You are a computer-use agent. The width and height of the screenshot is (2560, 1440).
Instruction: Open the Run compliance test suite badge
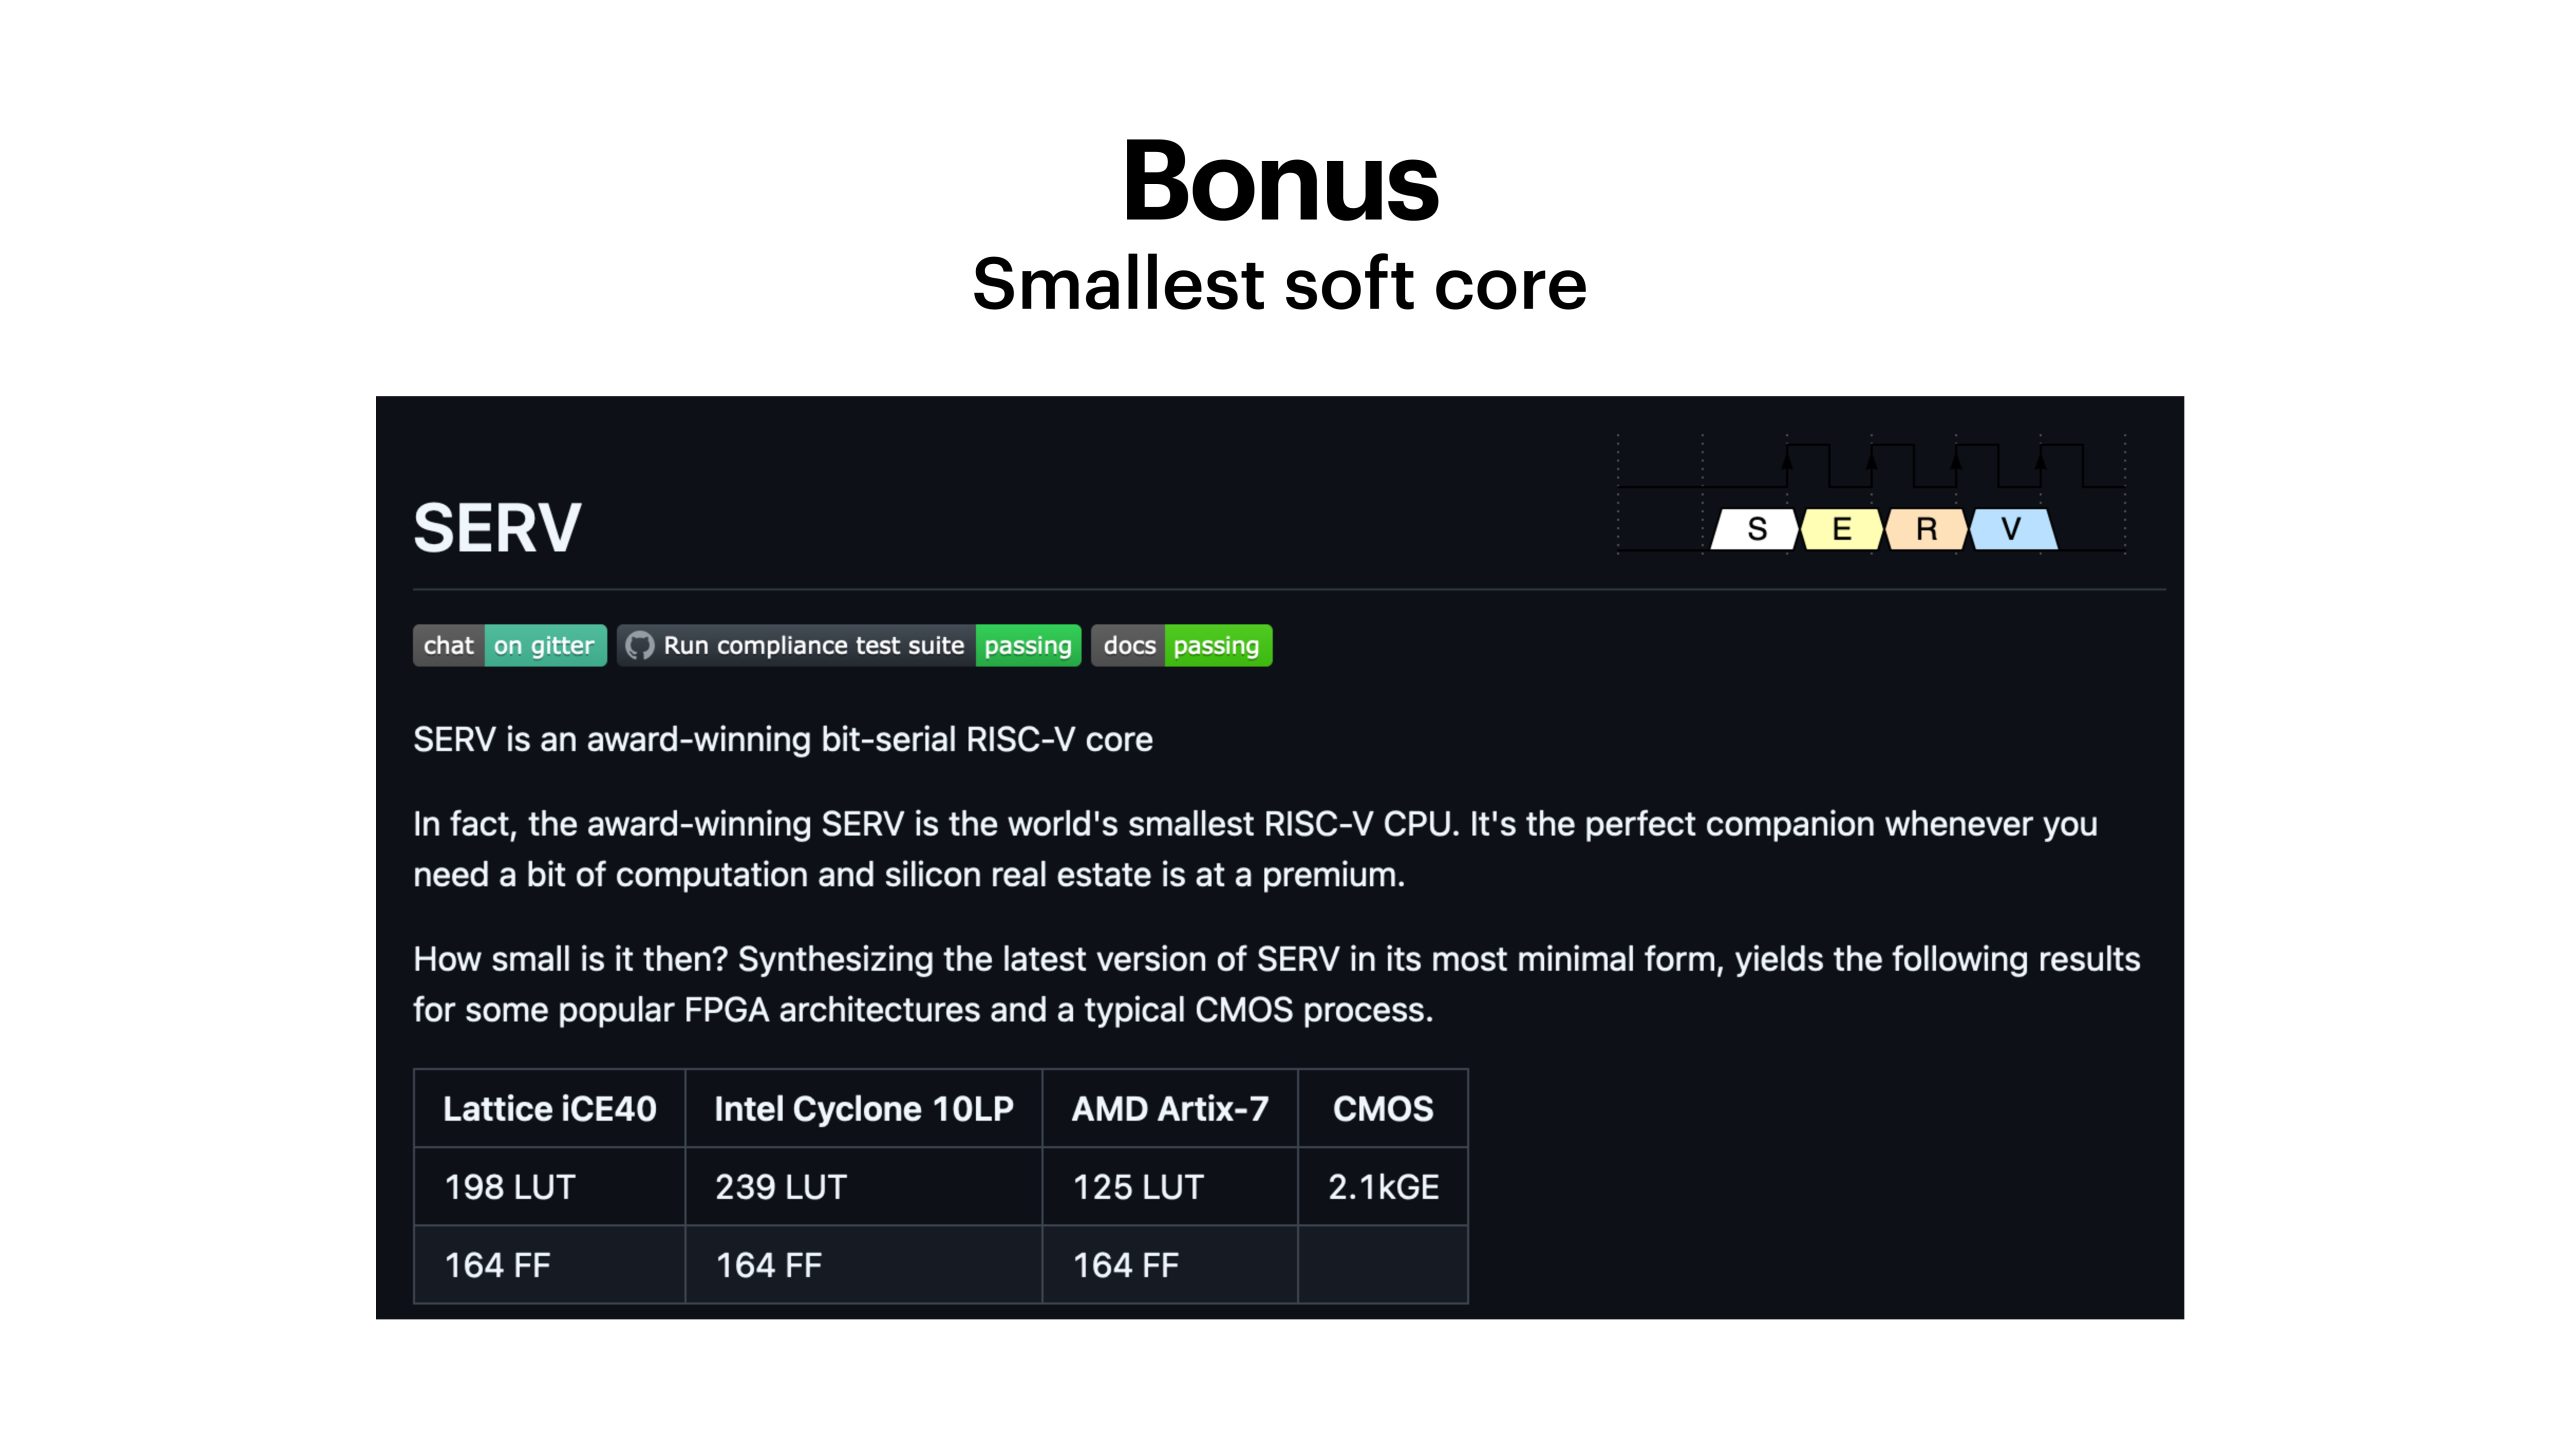pyautogui.click(x=849, y=646)
